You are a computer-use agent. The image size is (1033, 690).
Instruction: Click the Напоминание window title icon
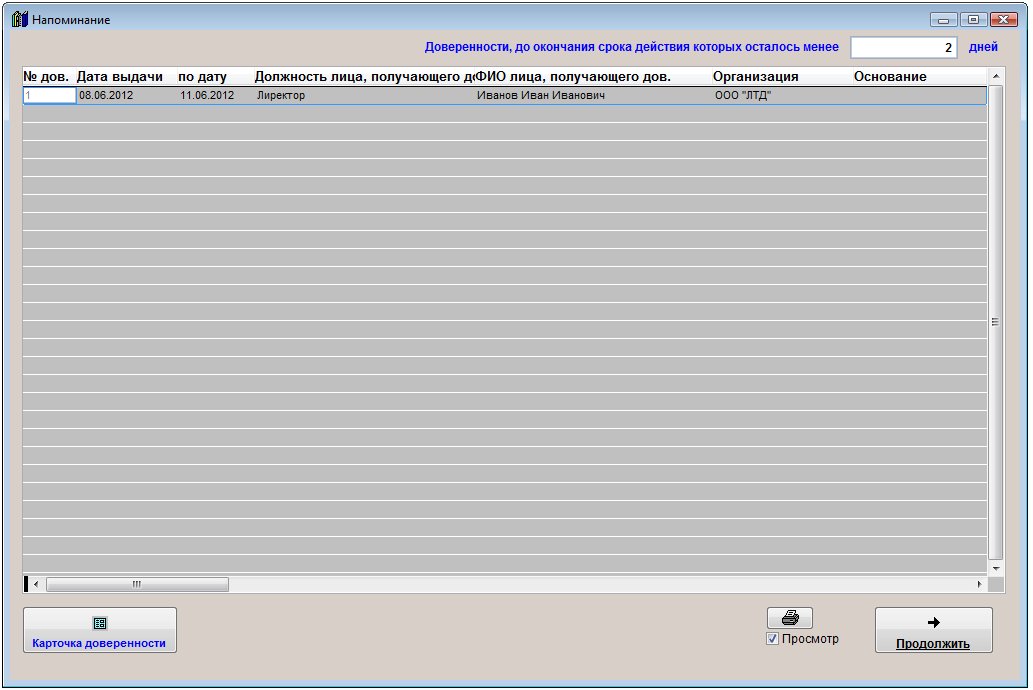20,19
